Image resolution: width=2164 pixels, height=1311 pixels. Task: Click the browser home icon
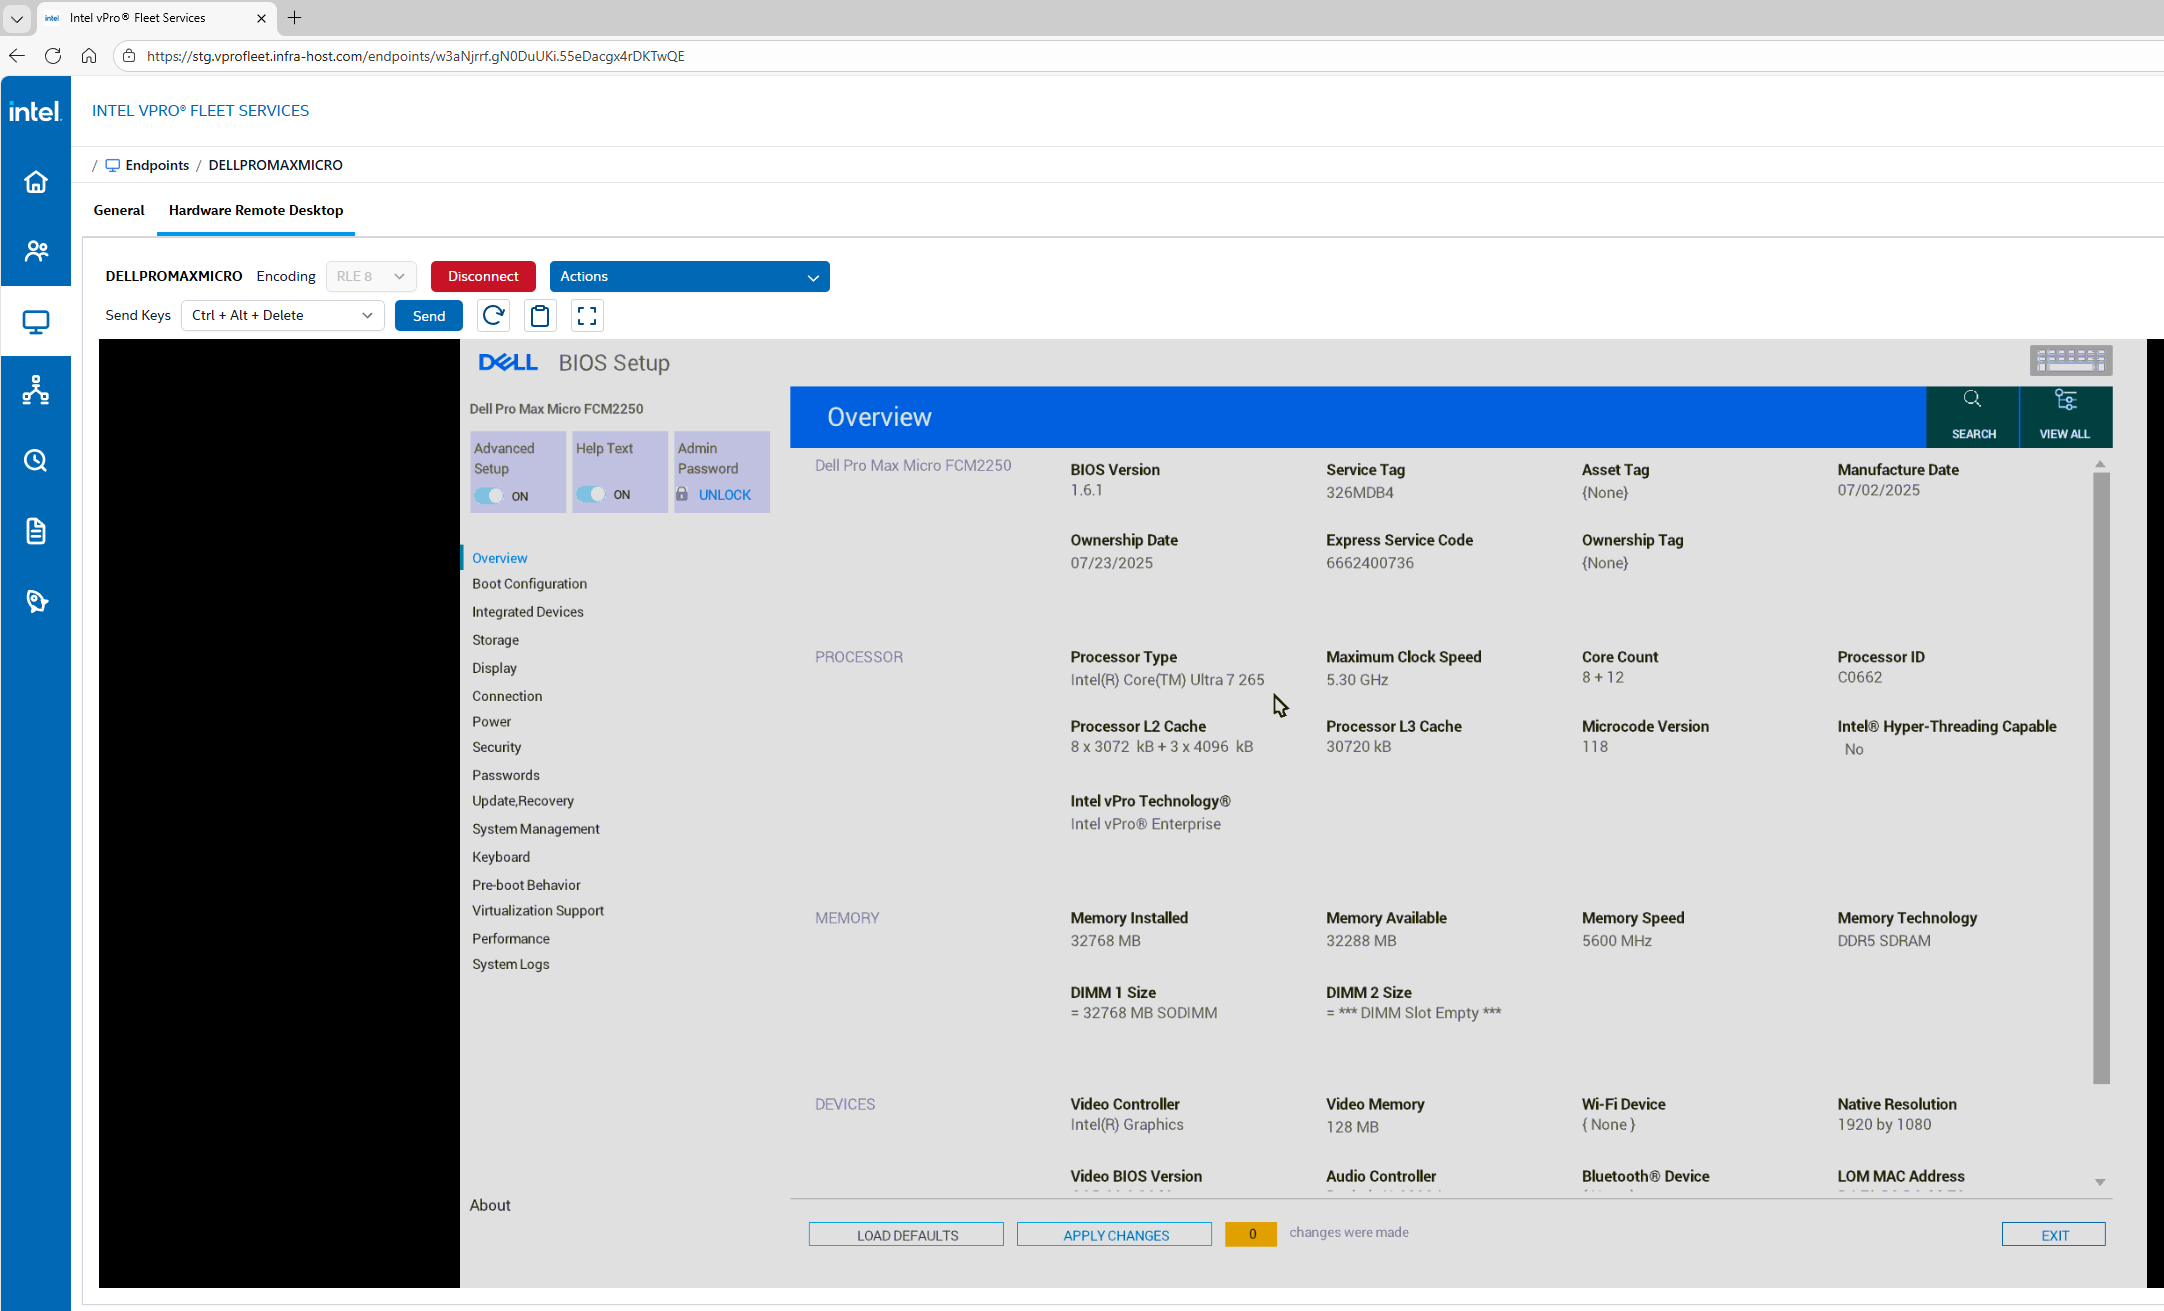[x=89, y=56]
